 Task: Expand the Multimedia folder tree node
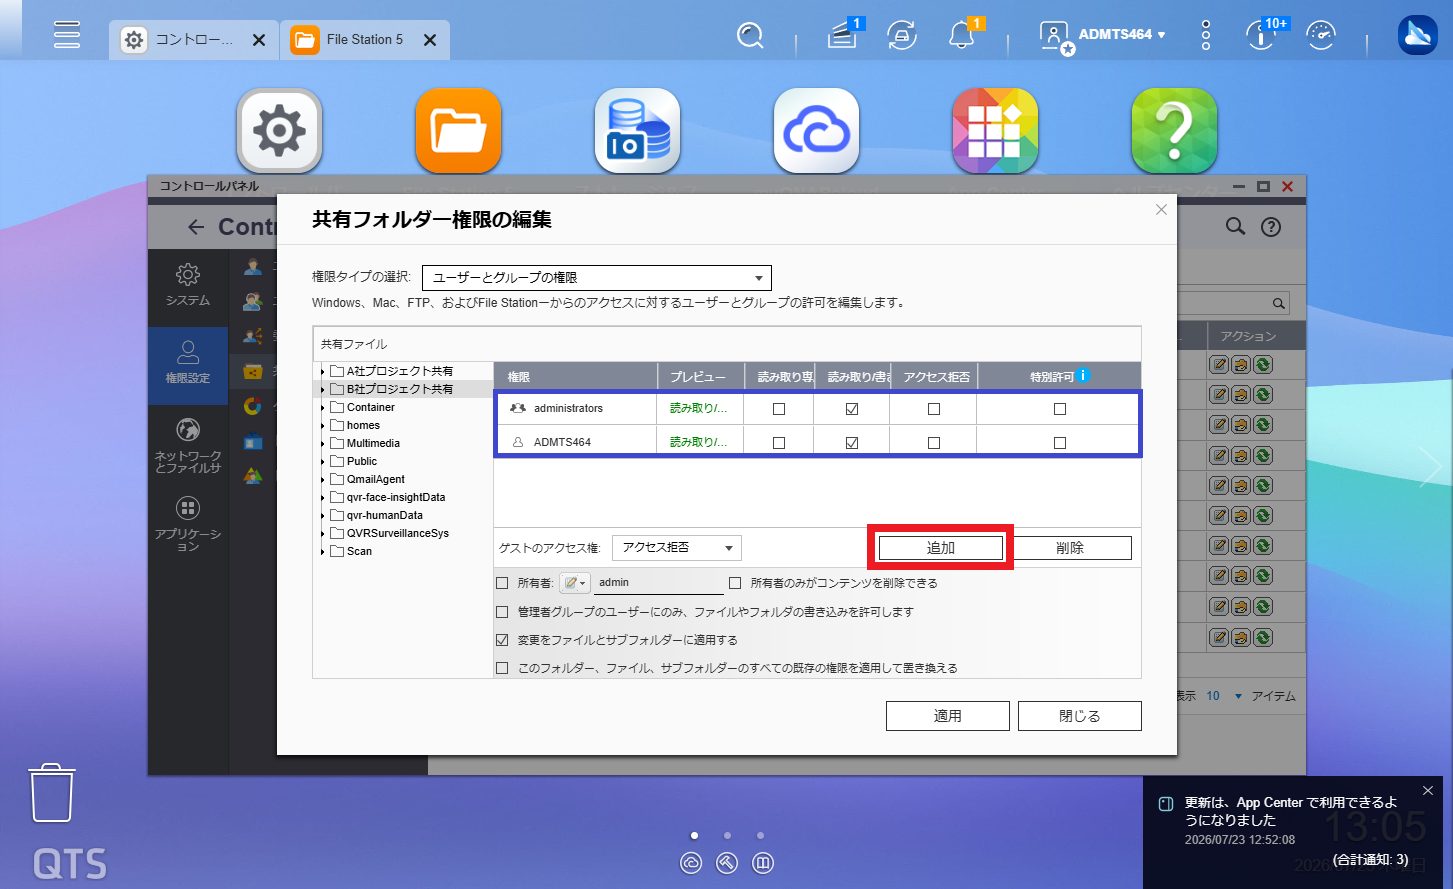click(x=322, y=444)
